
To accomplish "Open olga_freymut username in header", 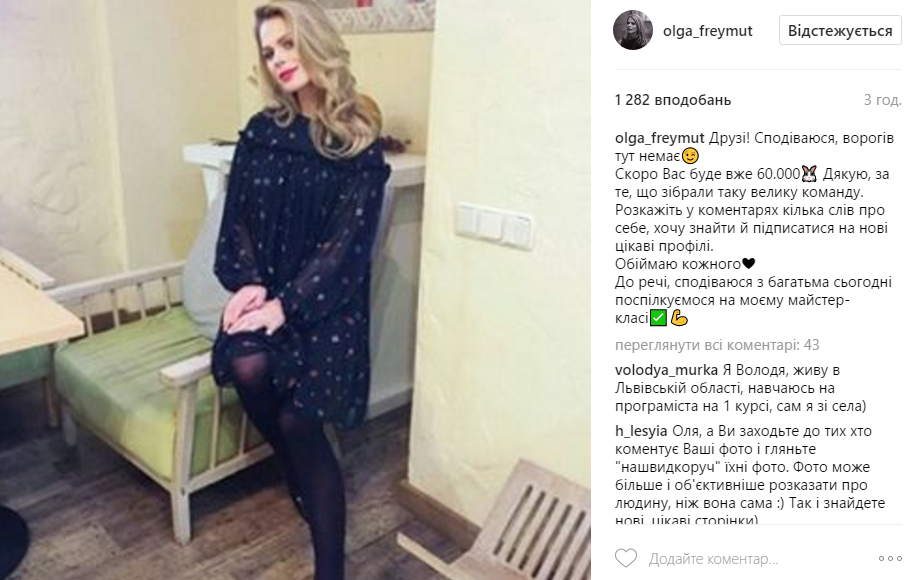I will tap(707, 31).
